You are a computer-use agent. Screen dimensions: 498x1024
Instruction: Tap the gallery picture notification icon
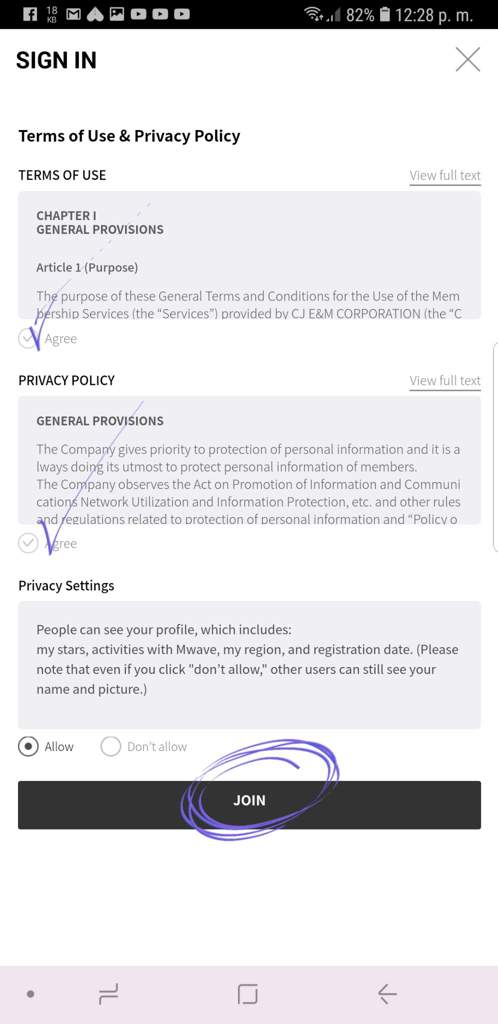(117, 14)
